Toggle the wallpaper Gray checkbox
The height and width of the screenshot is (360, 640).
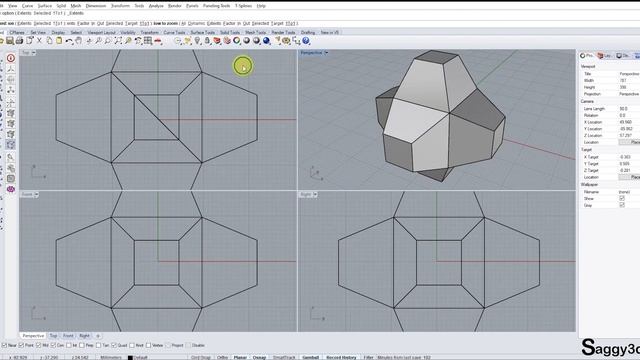point(622,205)
